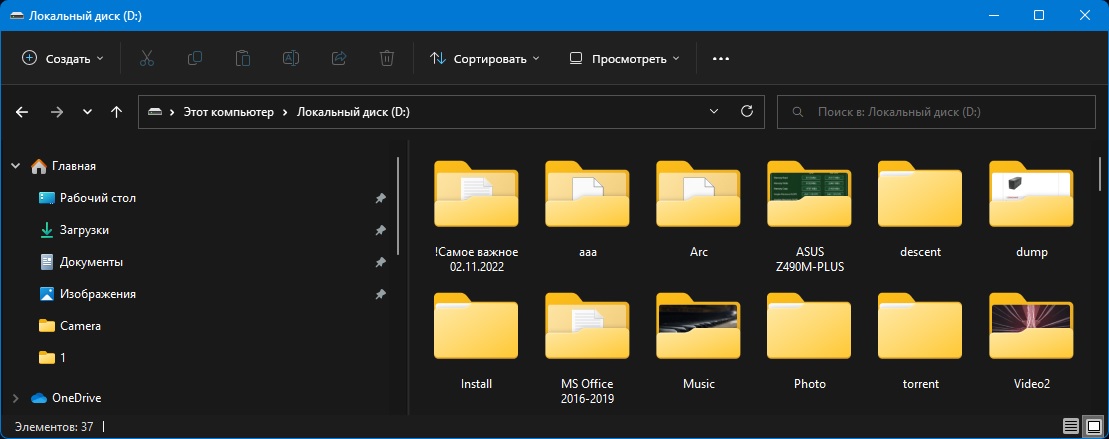1109x439 pixels.
Task: Open Camera folder in the sidebar
Action: pyautogui.click(x=80, y=326)
